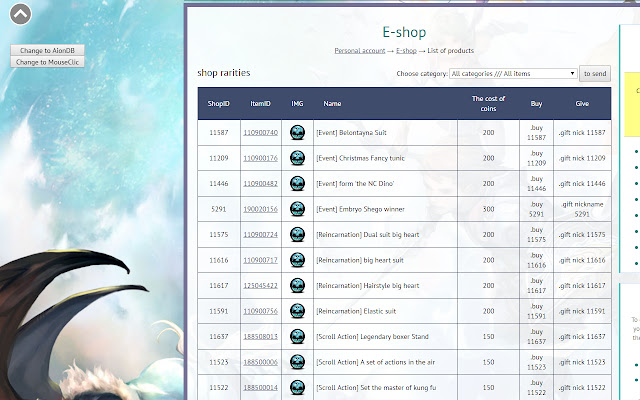Click the '.gift nick 11209' command cell

[x=582, y=158]
